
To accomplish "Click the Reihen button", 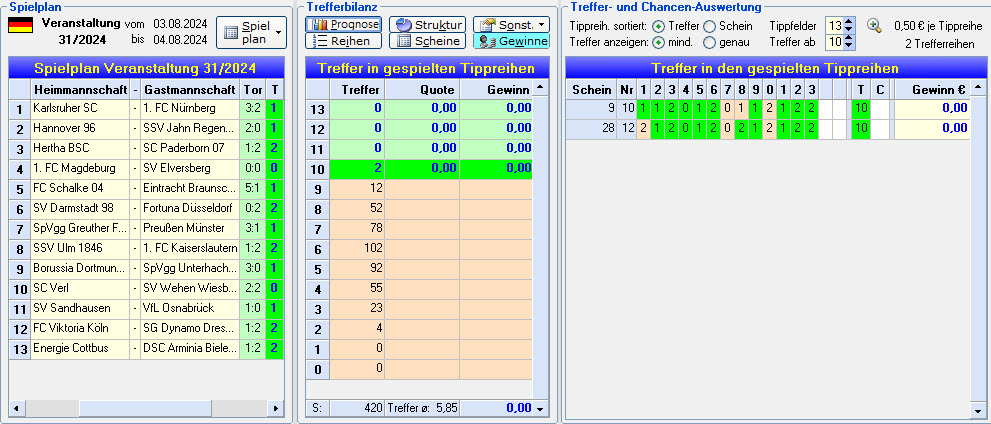I will [343, 41].
